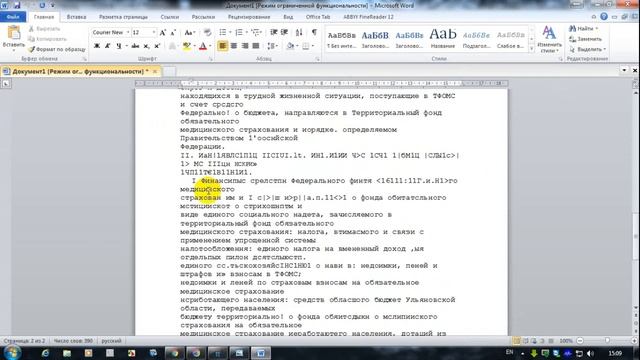Switch to the Вставка ribbon tab
Screen dimensions: 640x360
coord(76,17)
